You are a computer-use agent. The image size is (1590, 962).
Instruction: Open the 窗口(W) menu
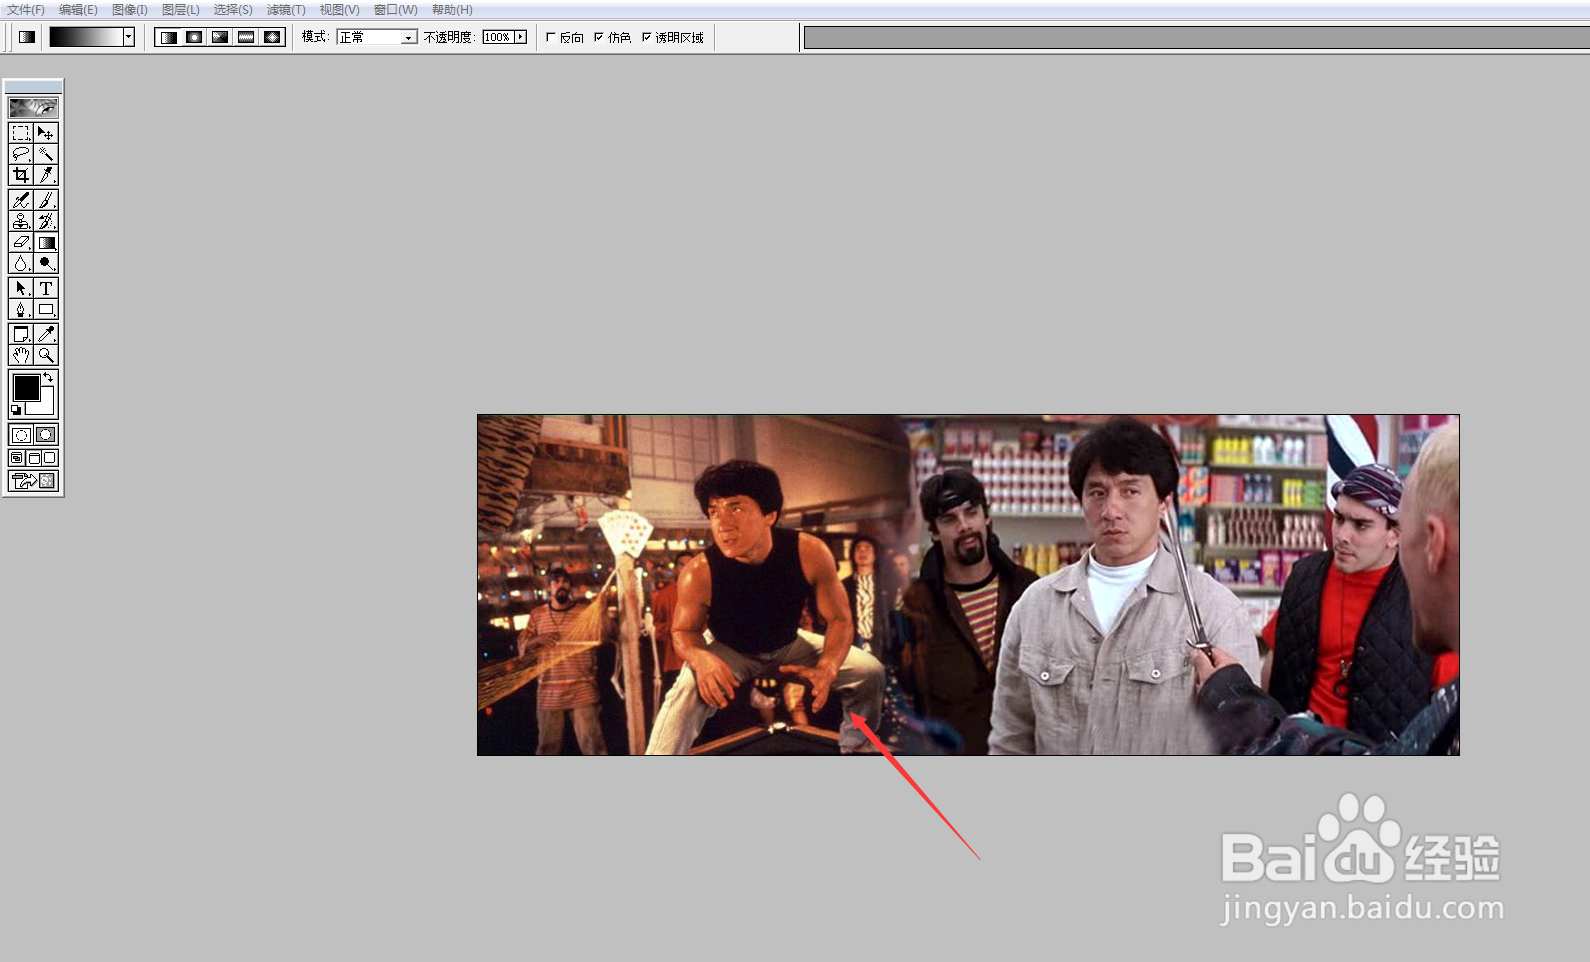point(395,10)
